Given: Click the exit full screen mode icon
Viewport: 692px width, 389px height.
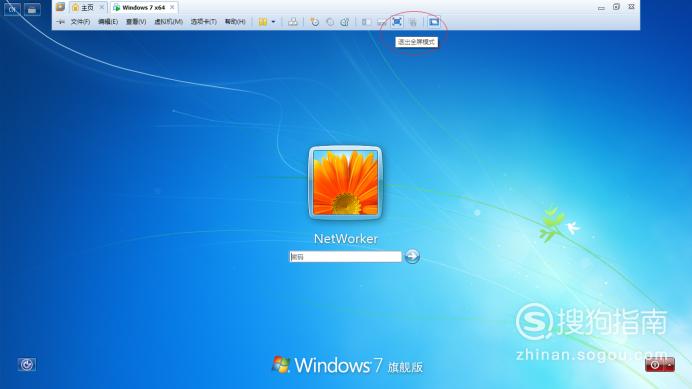Looking at the screenshot, I should pyautogui.click(x=397, y=22).
